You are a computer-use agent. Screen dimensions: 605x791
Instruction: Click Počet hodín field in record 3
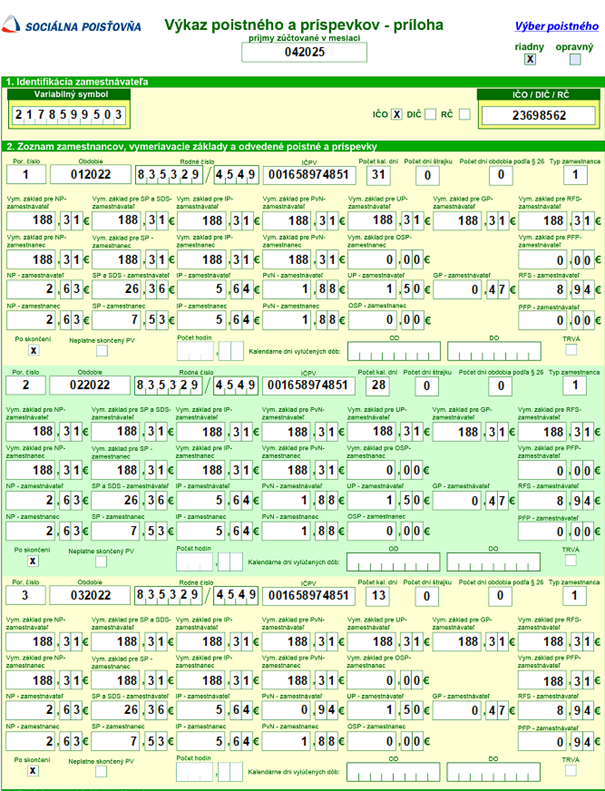[209, 771]
